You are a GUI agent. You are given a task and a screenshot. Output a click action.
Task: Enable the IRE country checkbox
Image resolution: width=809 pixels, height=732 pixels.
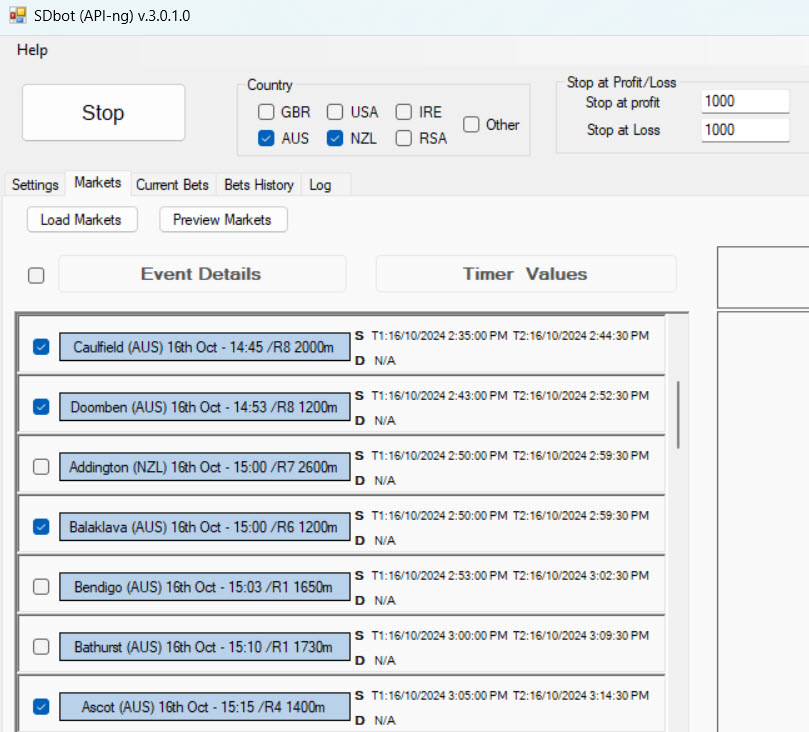[x=403, y=112]
